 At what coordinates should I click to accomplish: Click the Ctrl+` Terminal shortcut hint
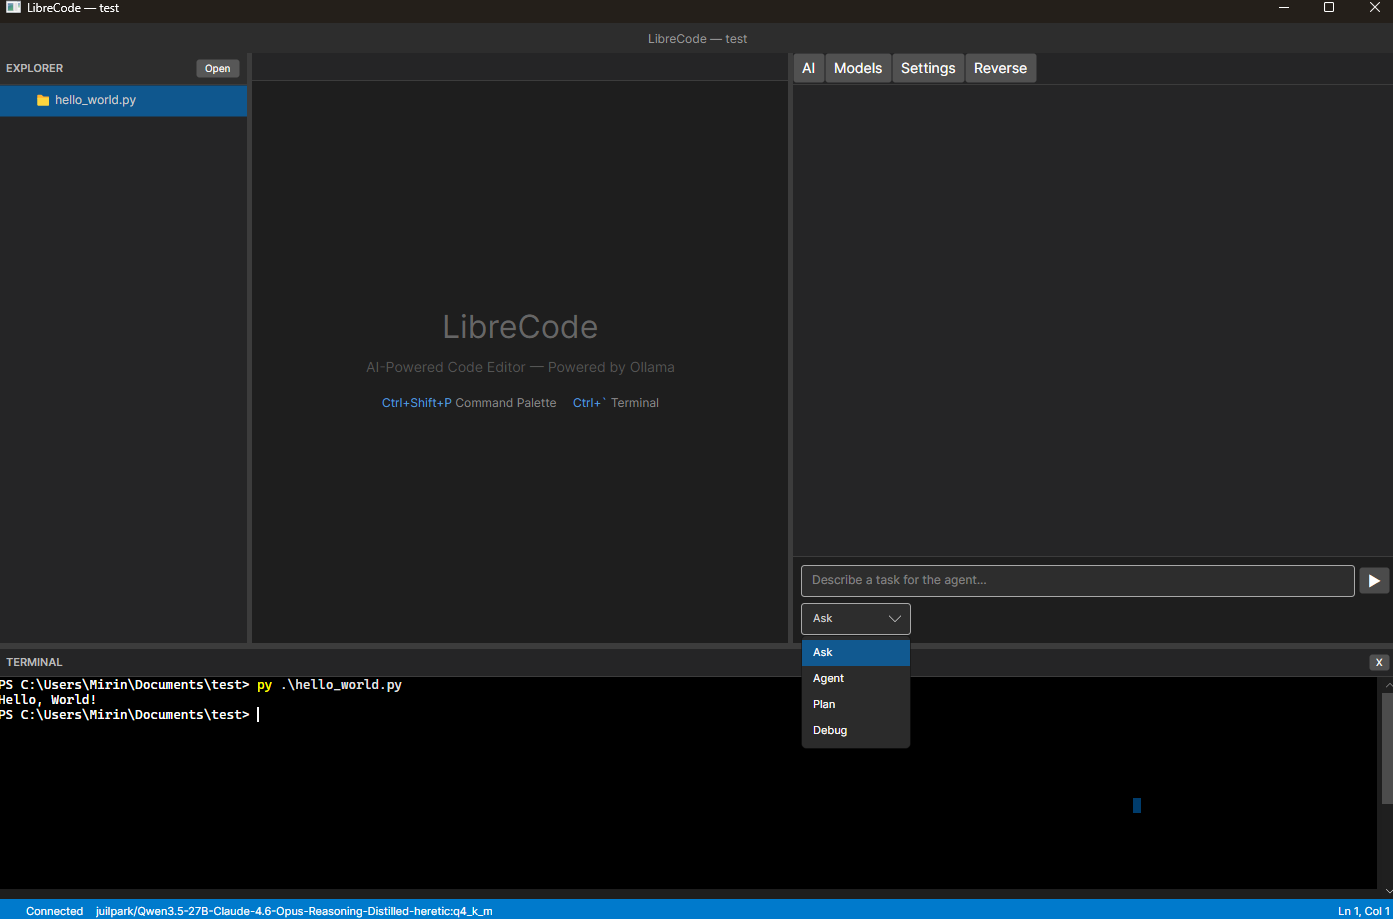click(616, 403)
